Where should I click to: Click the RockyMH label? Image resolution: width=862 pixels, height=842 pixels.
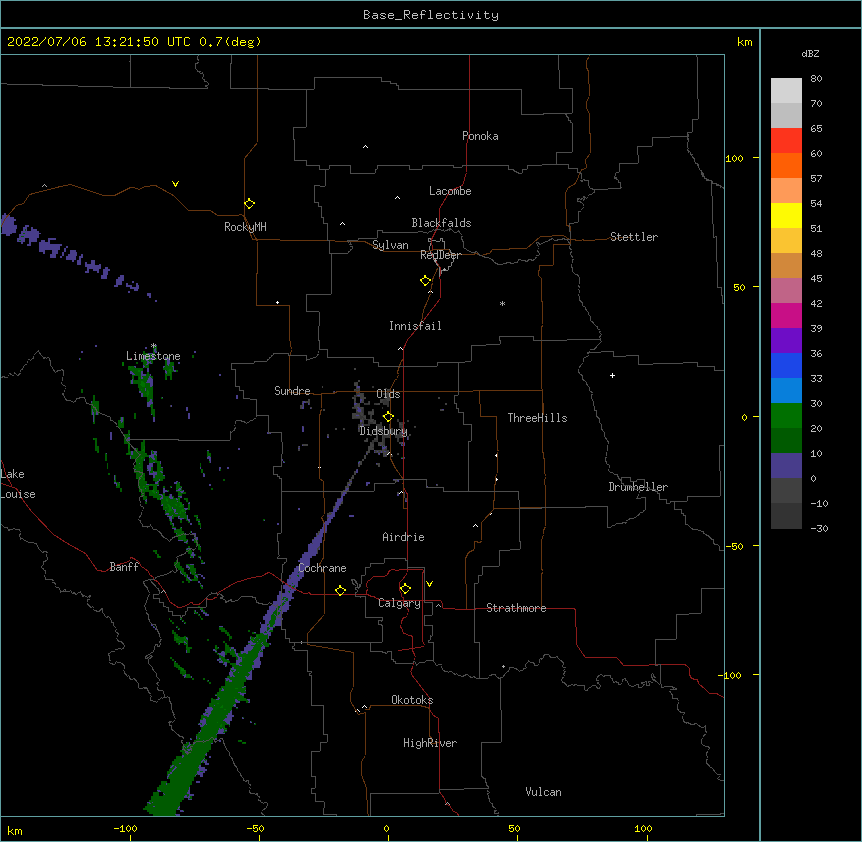coord(245,227)
